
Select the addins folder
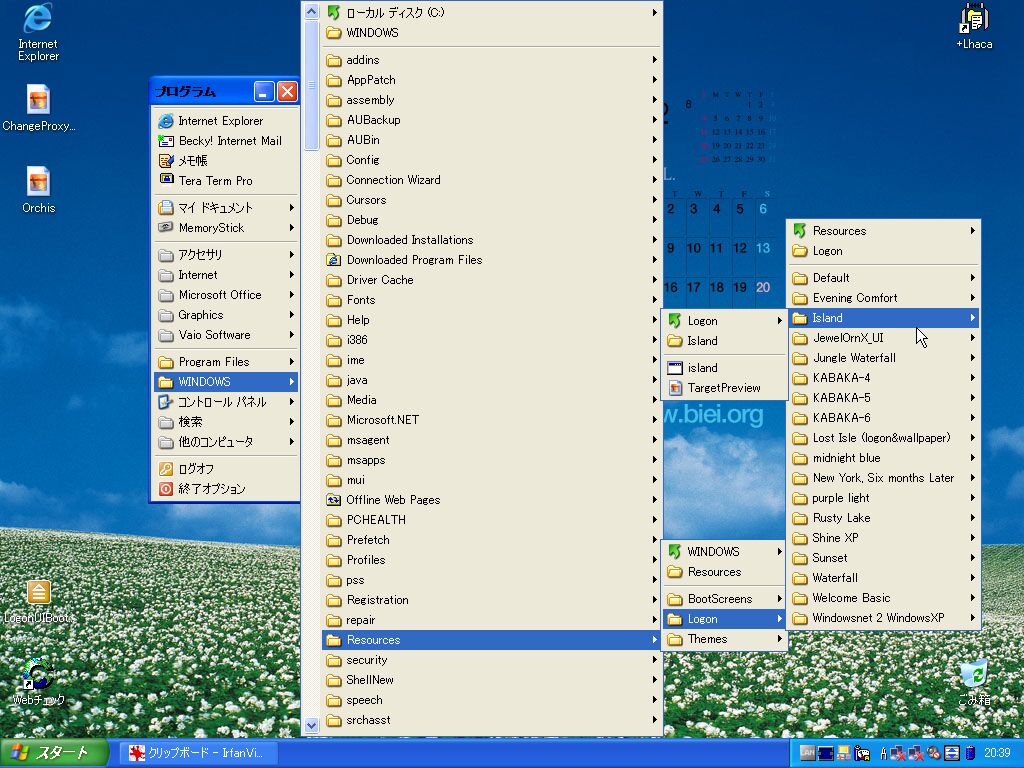pyautogui.click(x=492, y=59)
